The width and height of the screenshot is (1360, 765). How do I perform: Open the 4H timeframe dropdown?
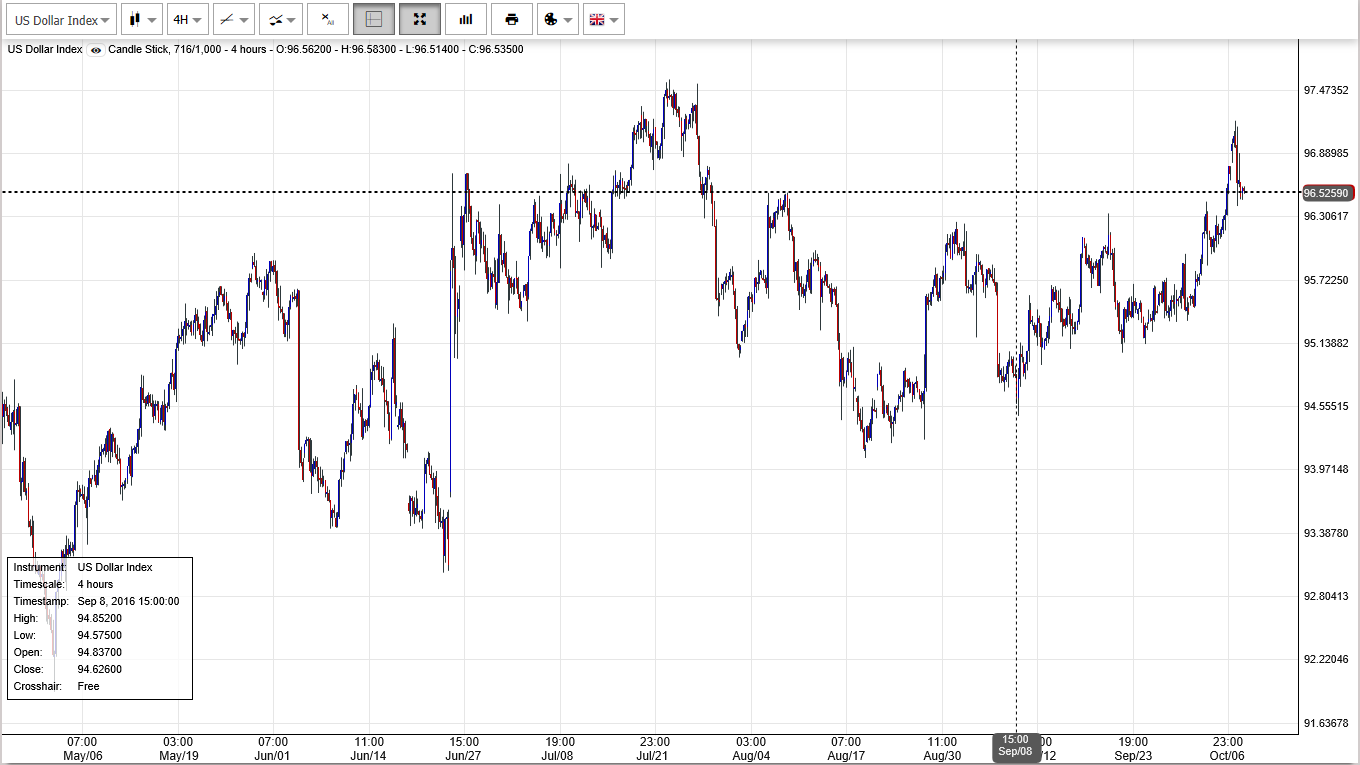pyautogui.click(x=188, y=19)
